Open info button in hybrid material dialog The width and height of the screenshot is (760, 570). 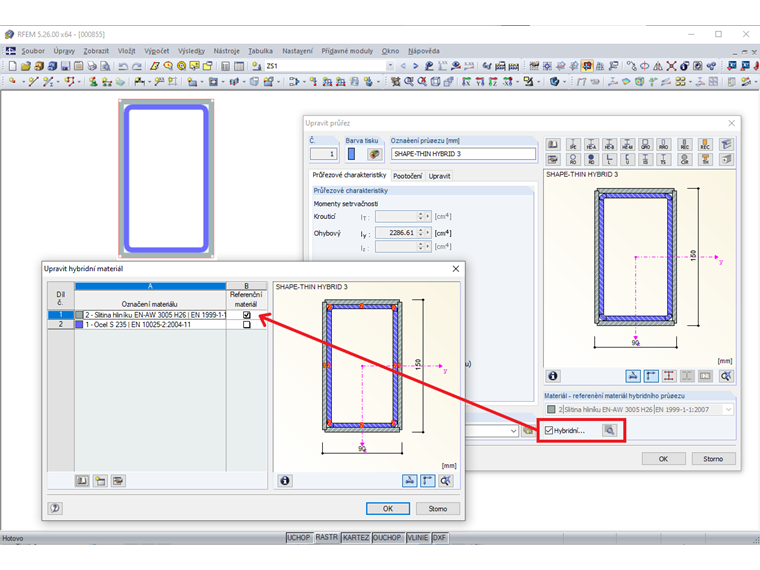285,480
